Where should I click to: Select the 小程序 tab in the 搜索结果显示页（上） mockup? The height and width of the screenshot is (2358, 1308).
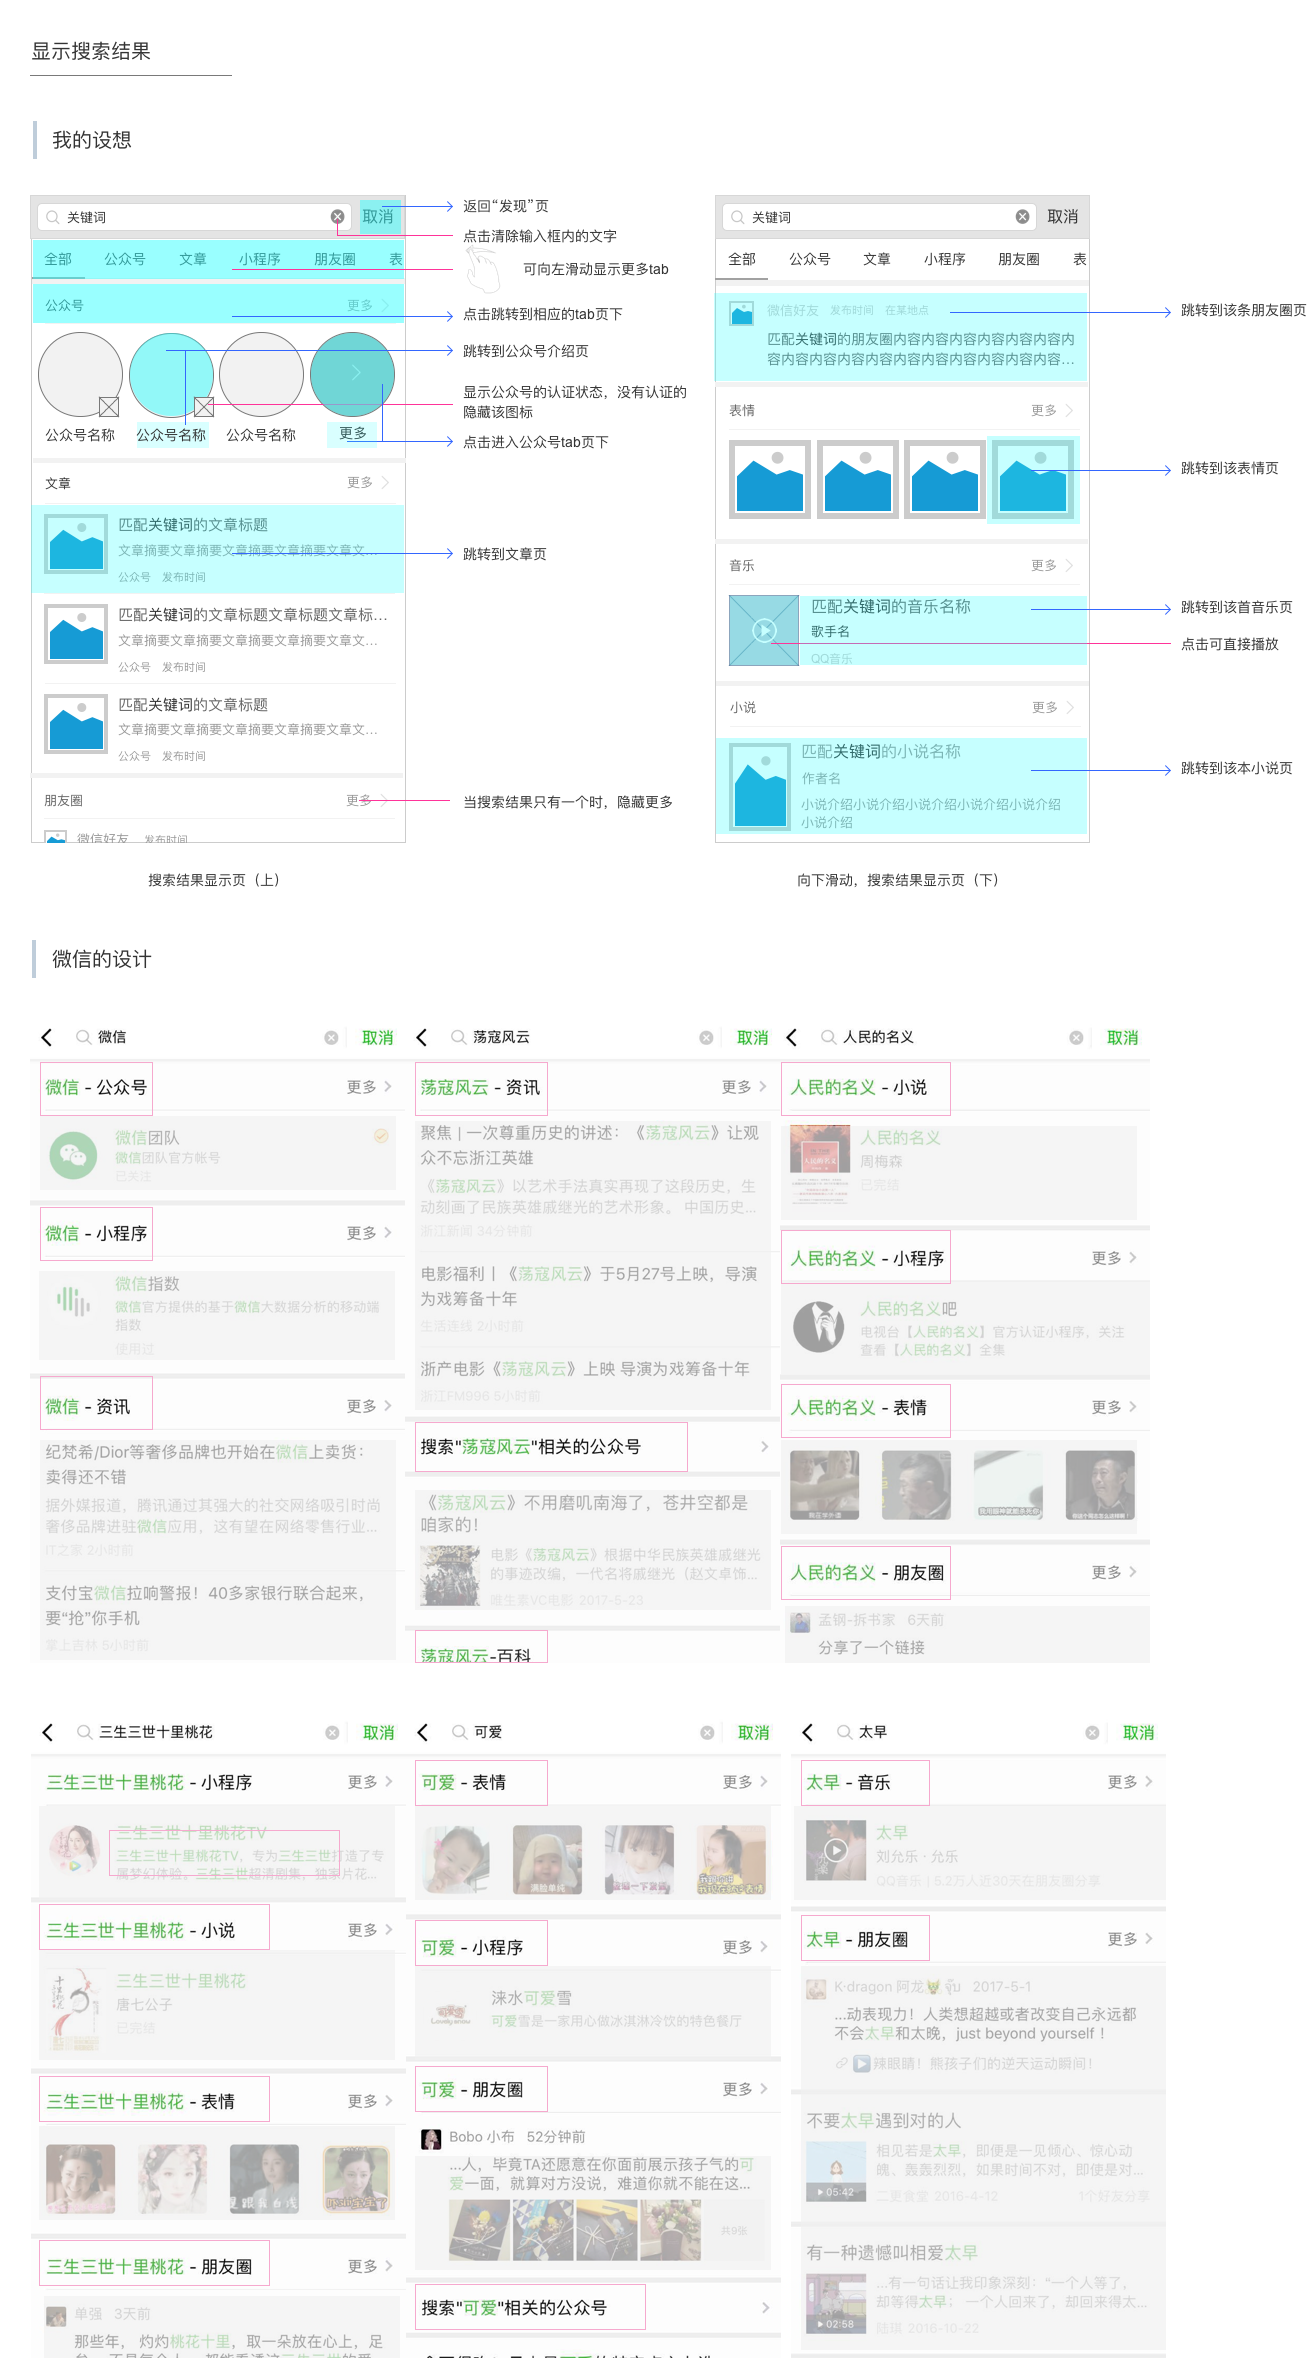pos(259,259)
